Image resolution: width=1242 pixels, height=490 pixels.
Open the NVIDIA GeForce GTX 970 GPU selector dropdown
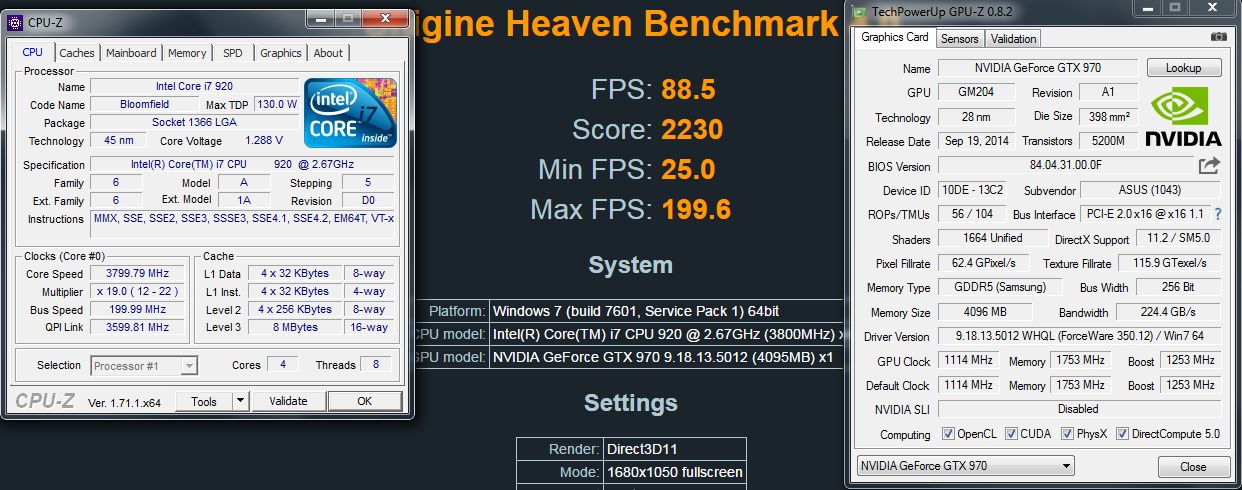point(966,466)
